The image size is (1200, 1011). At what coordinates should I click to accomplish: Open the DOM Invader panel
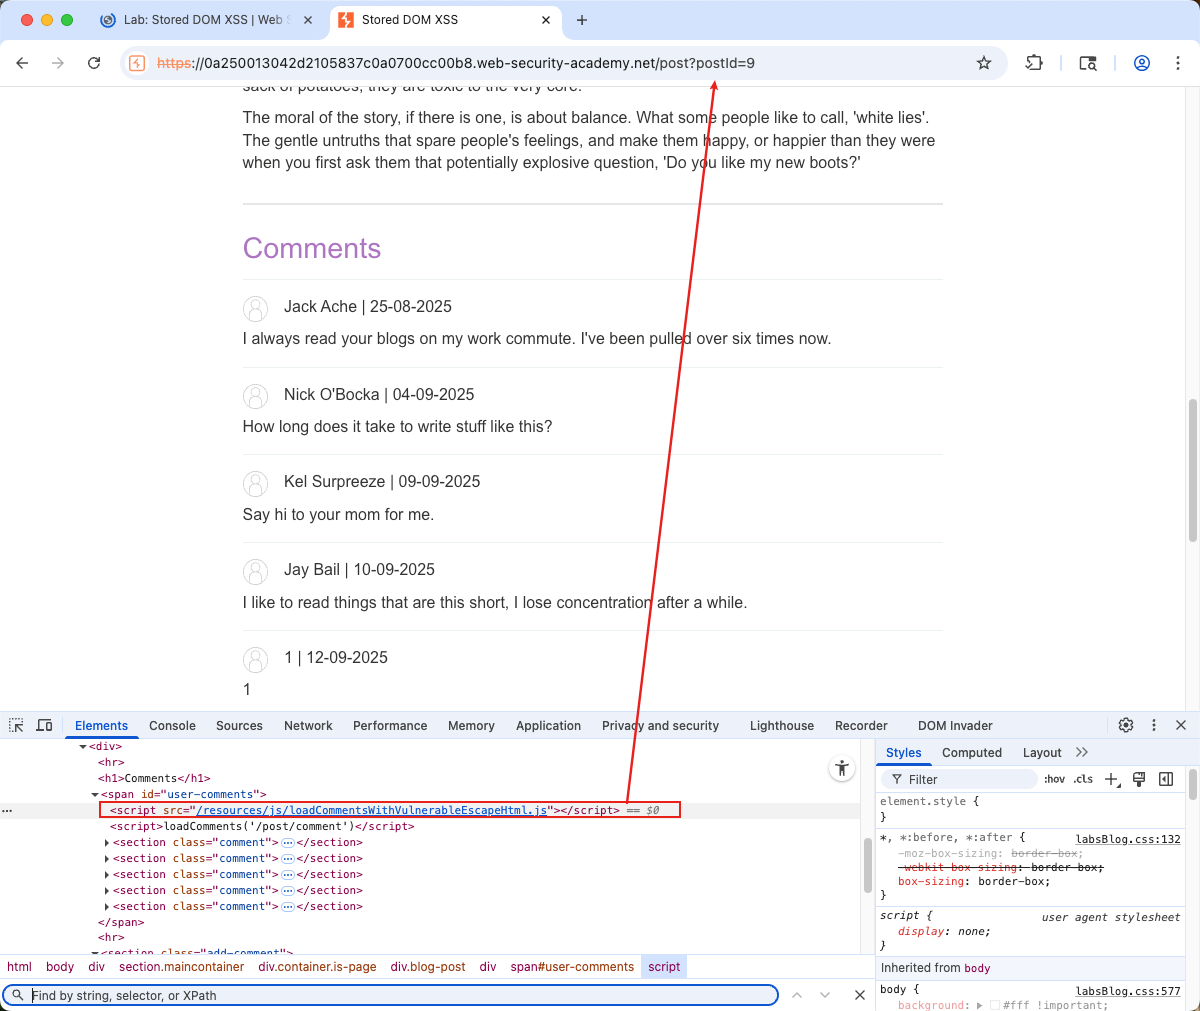(x=955, y=725)
